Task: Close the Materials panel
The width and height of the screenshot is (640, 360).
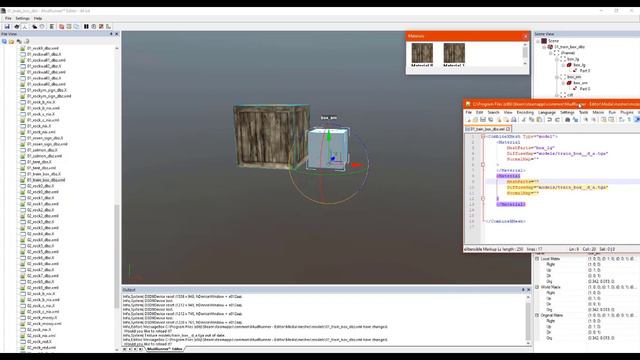Action: 525,36
